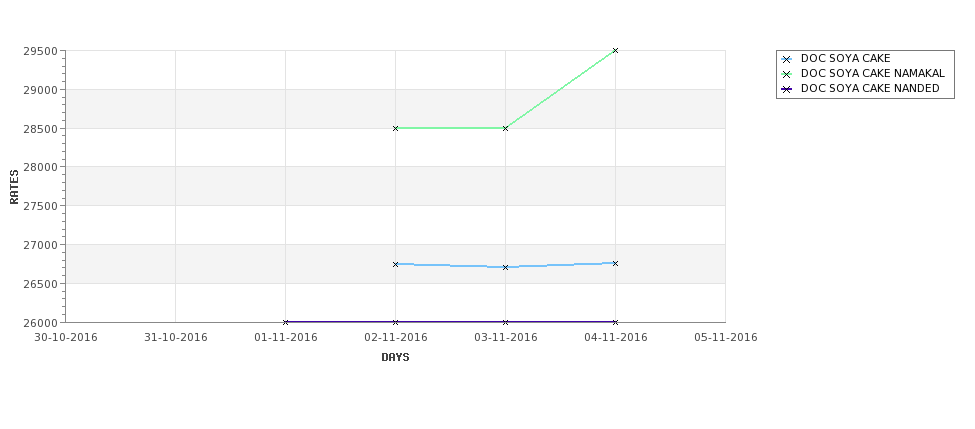The width and height of the screenshot is (975, 429).
Task: Click the SOYA CAKE point on 03-11-2016
Action: 506,267
